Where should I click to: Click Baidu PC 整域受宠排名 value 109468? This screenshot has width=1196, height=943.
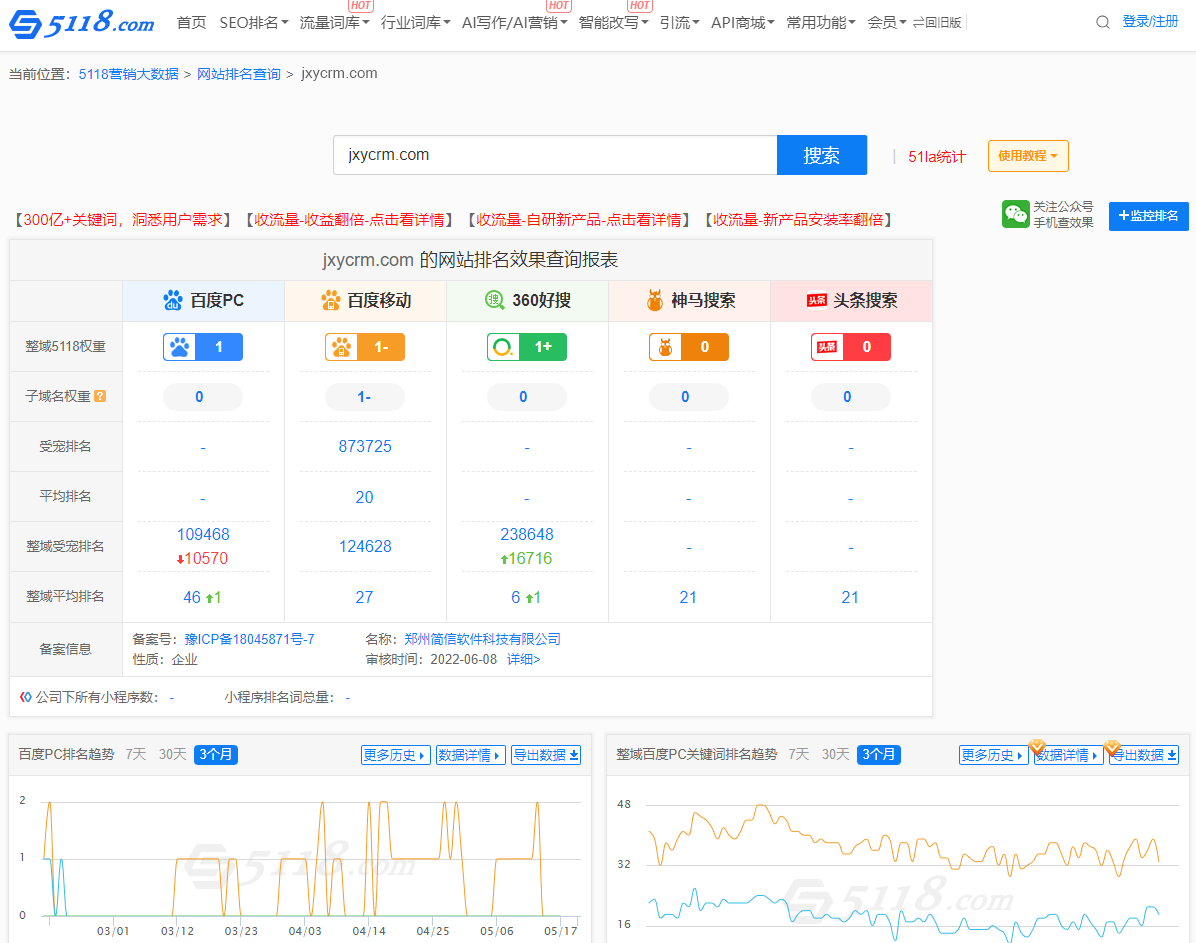point(203,535)
